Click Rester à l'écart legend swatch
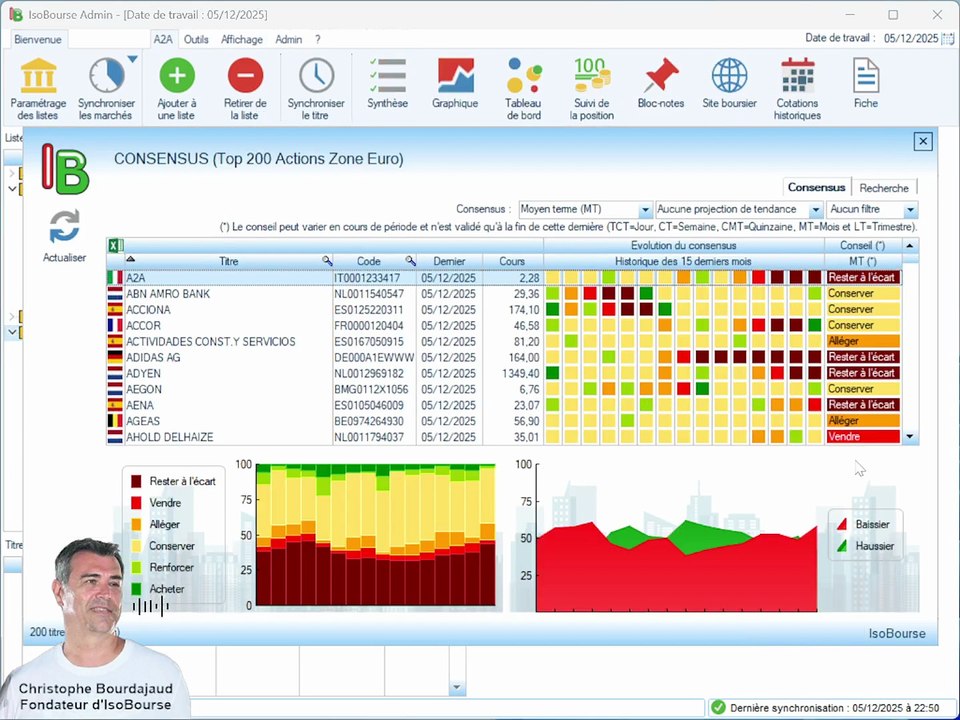Image resolution: width=960 pixels, height=720 pixels. pyautogui.click(x=136, y=481)
